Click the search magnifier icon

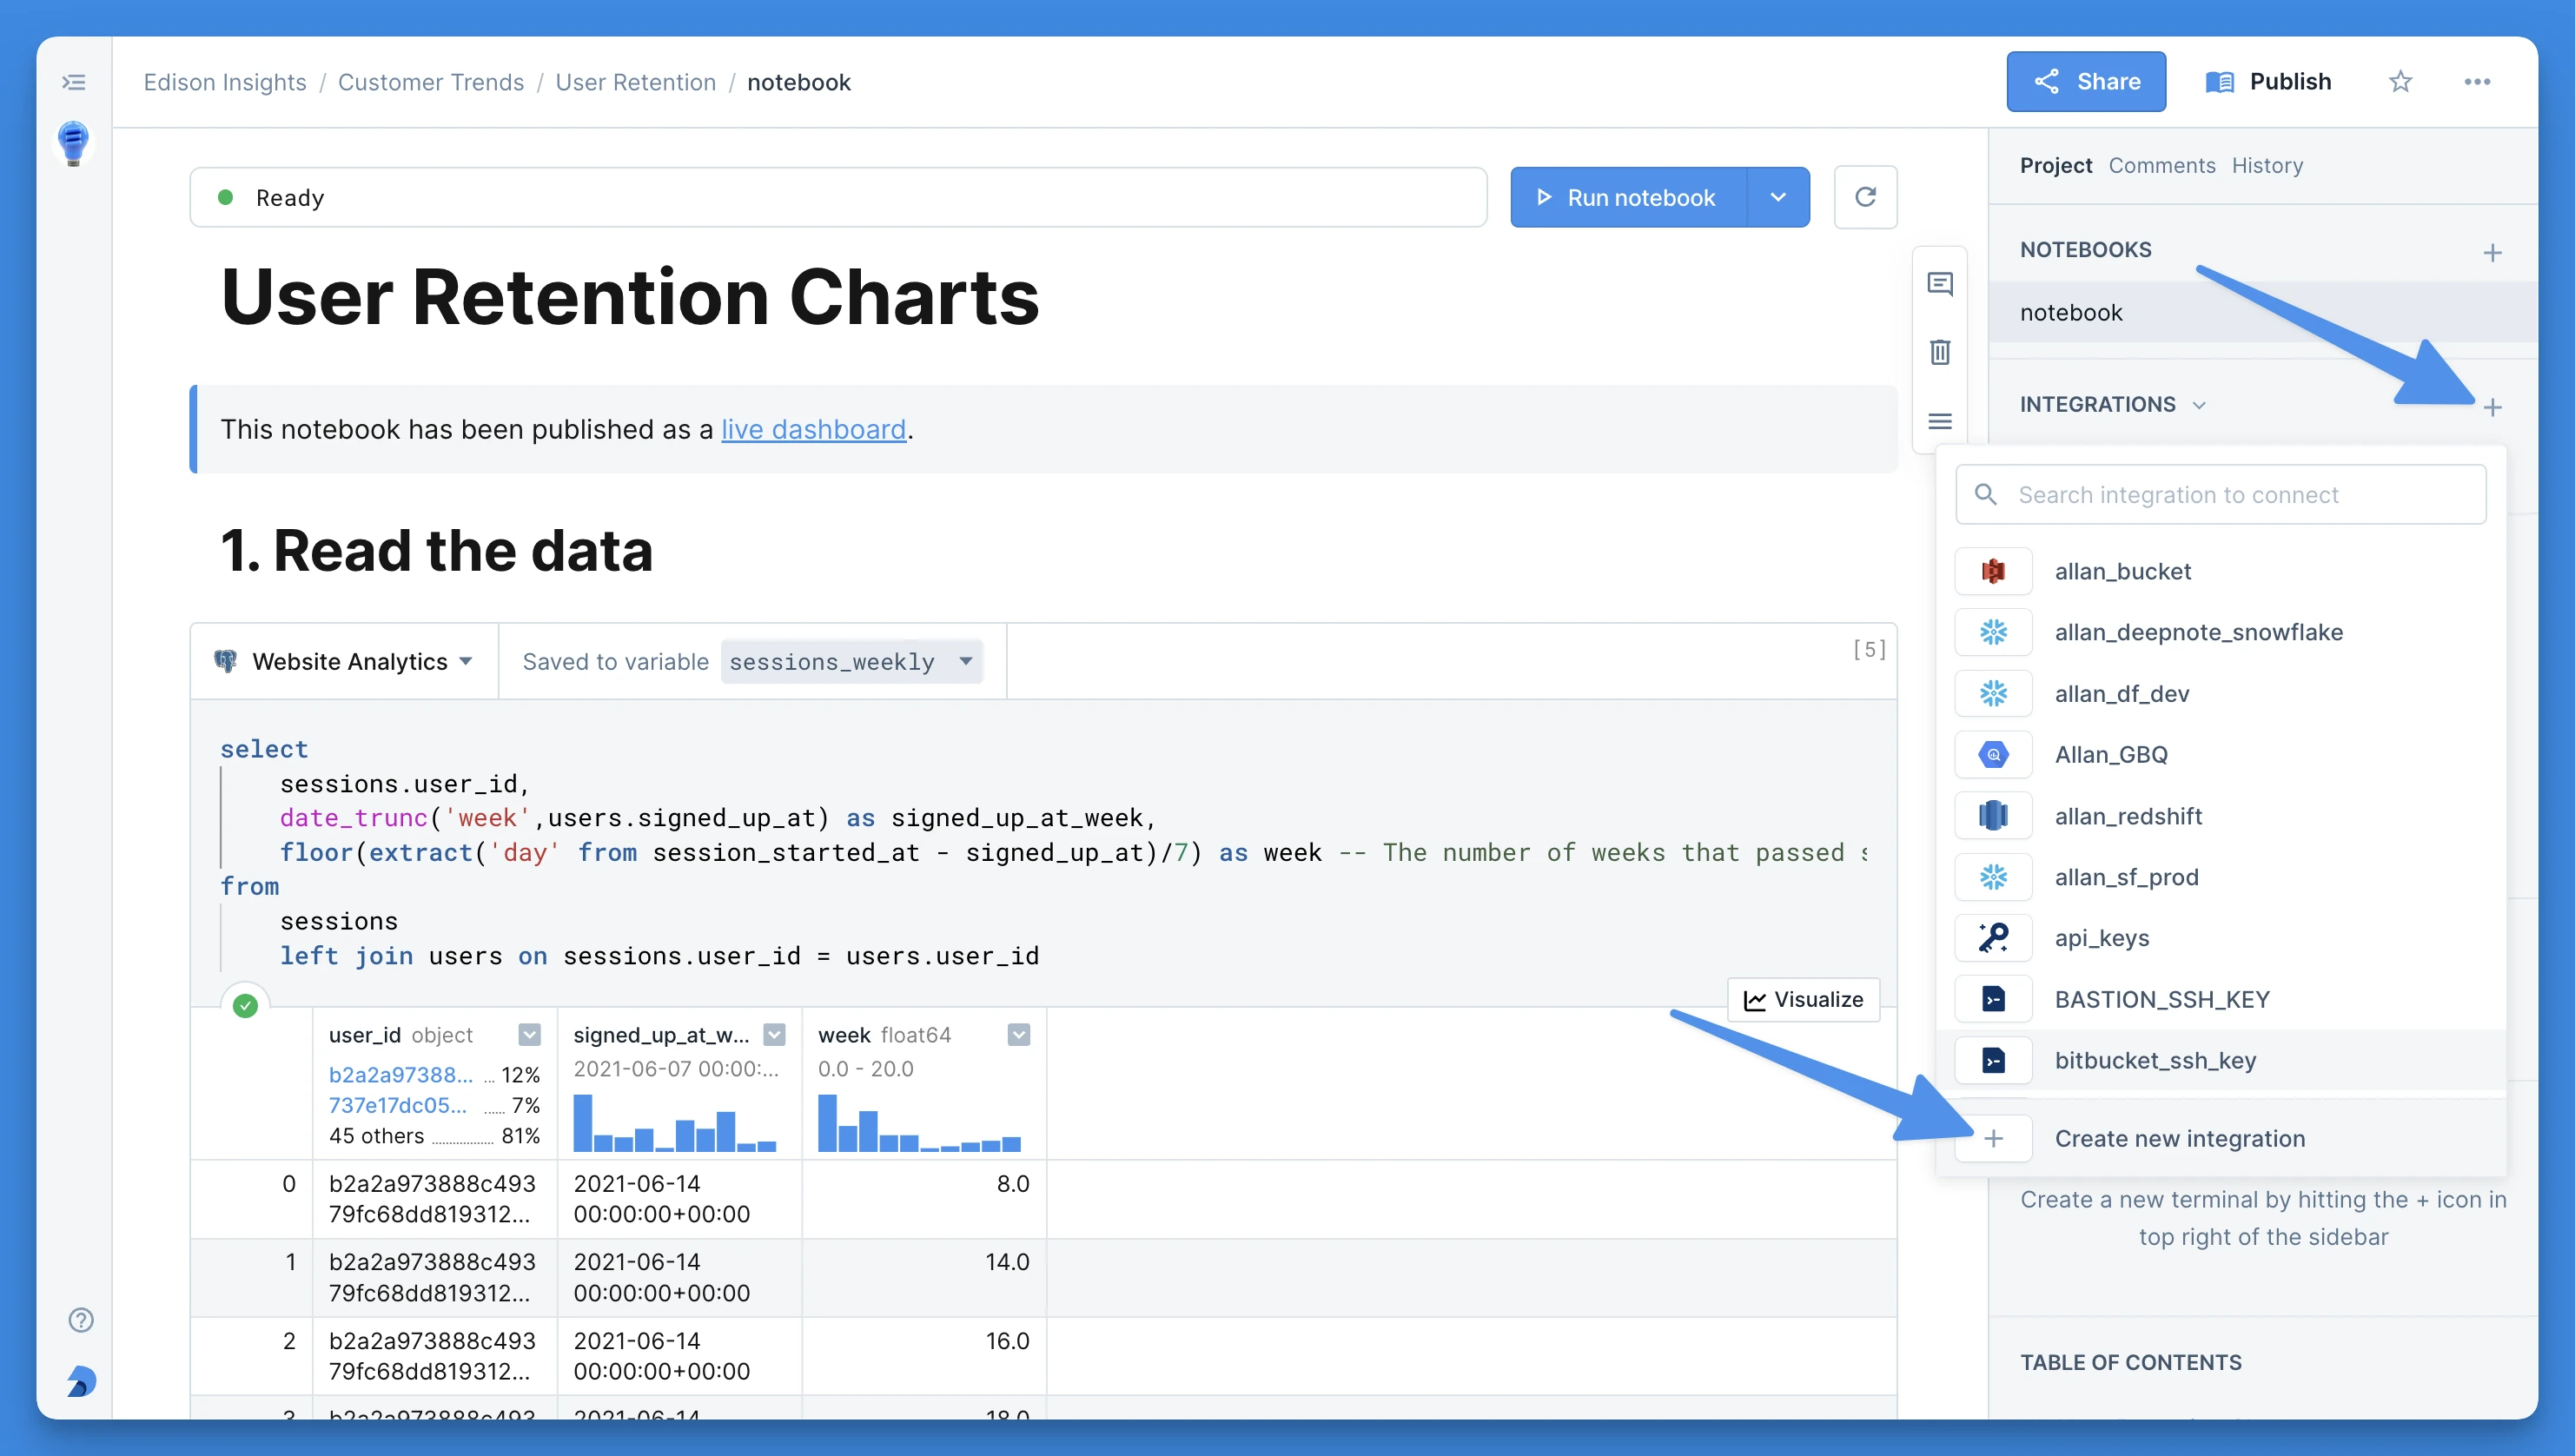click(x=1986, y=495)
